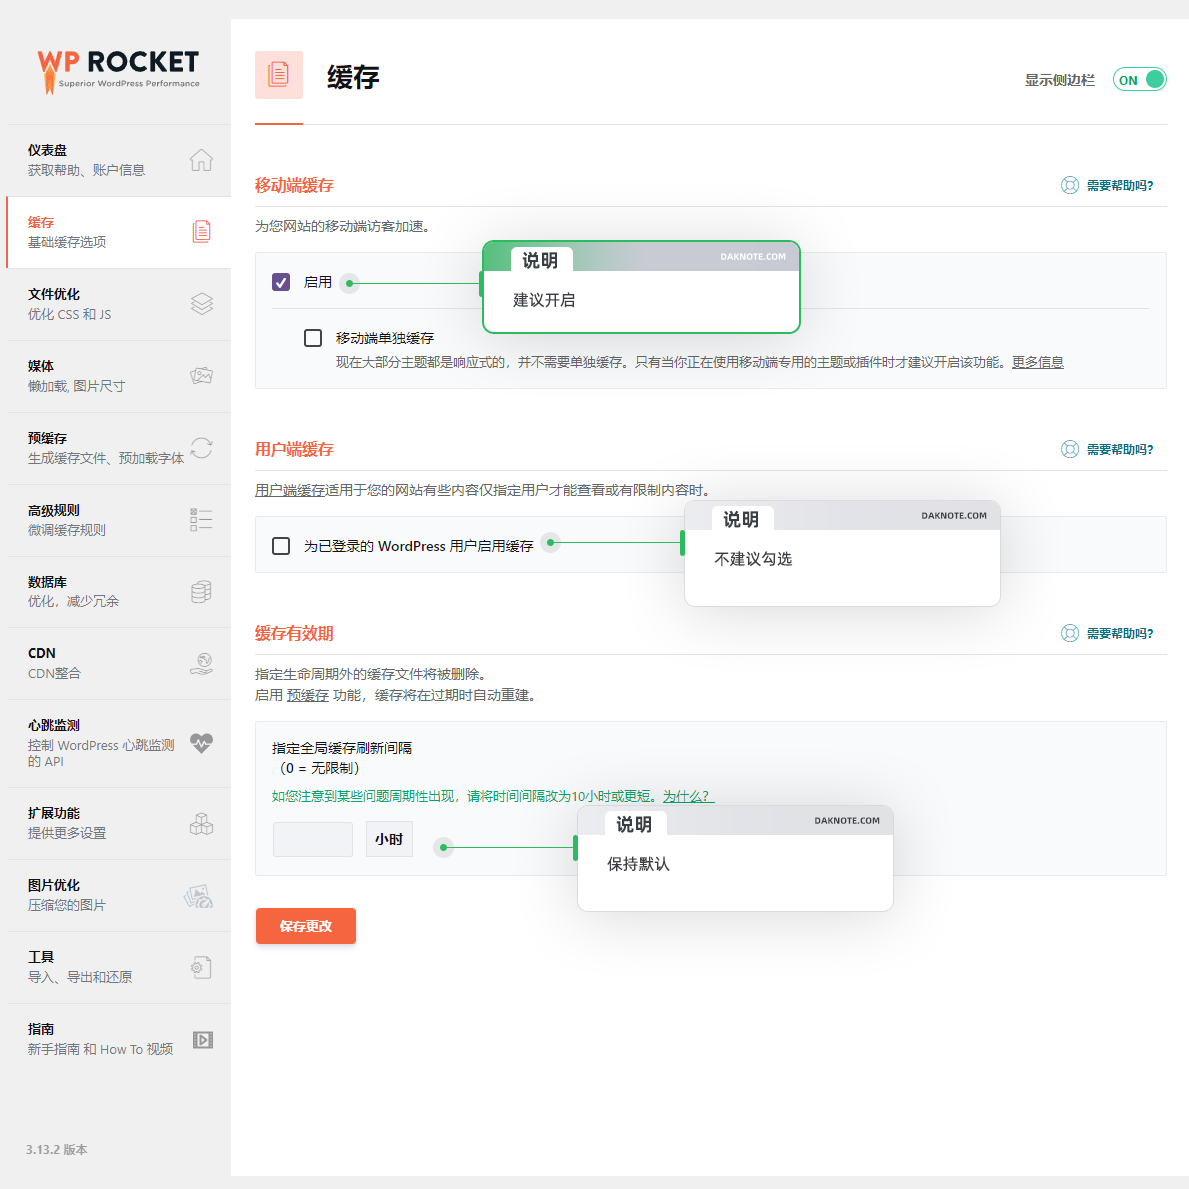The height and width of the screenshot is (1189, 1189).
Task: Click the 为什么? link
Action: [x=685, y=796]
